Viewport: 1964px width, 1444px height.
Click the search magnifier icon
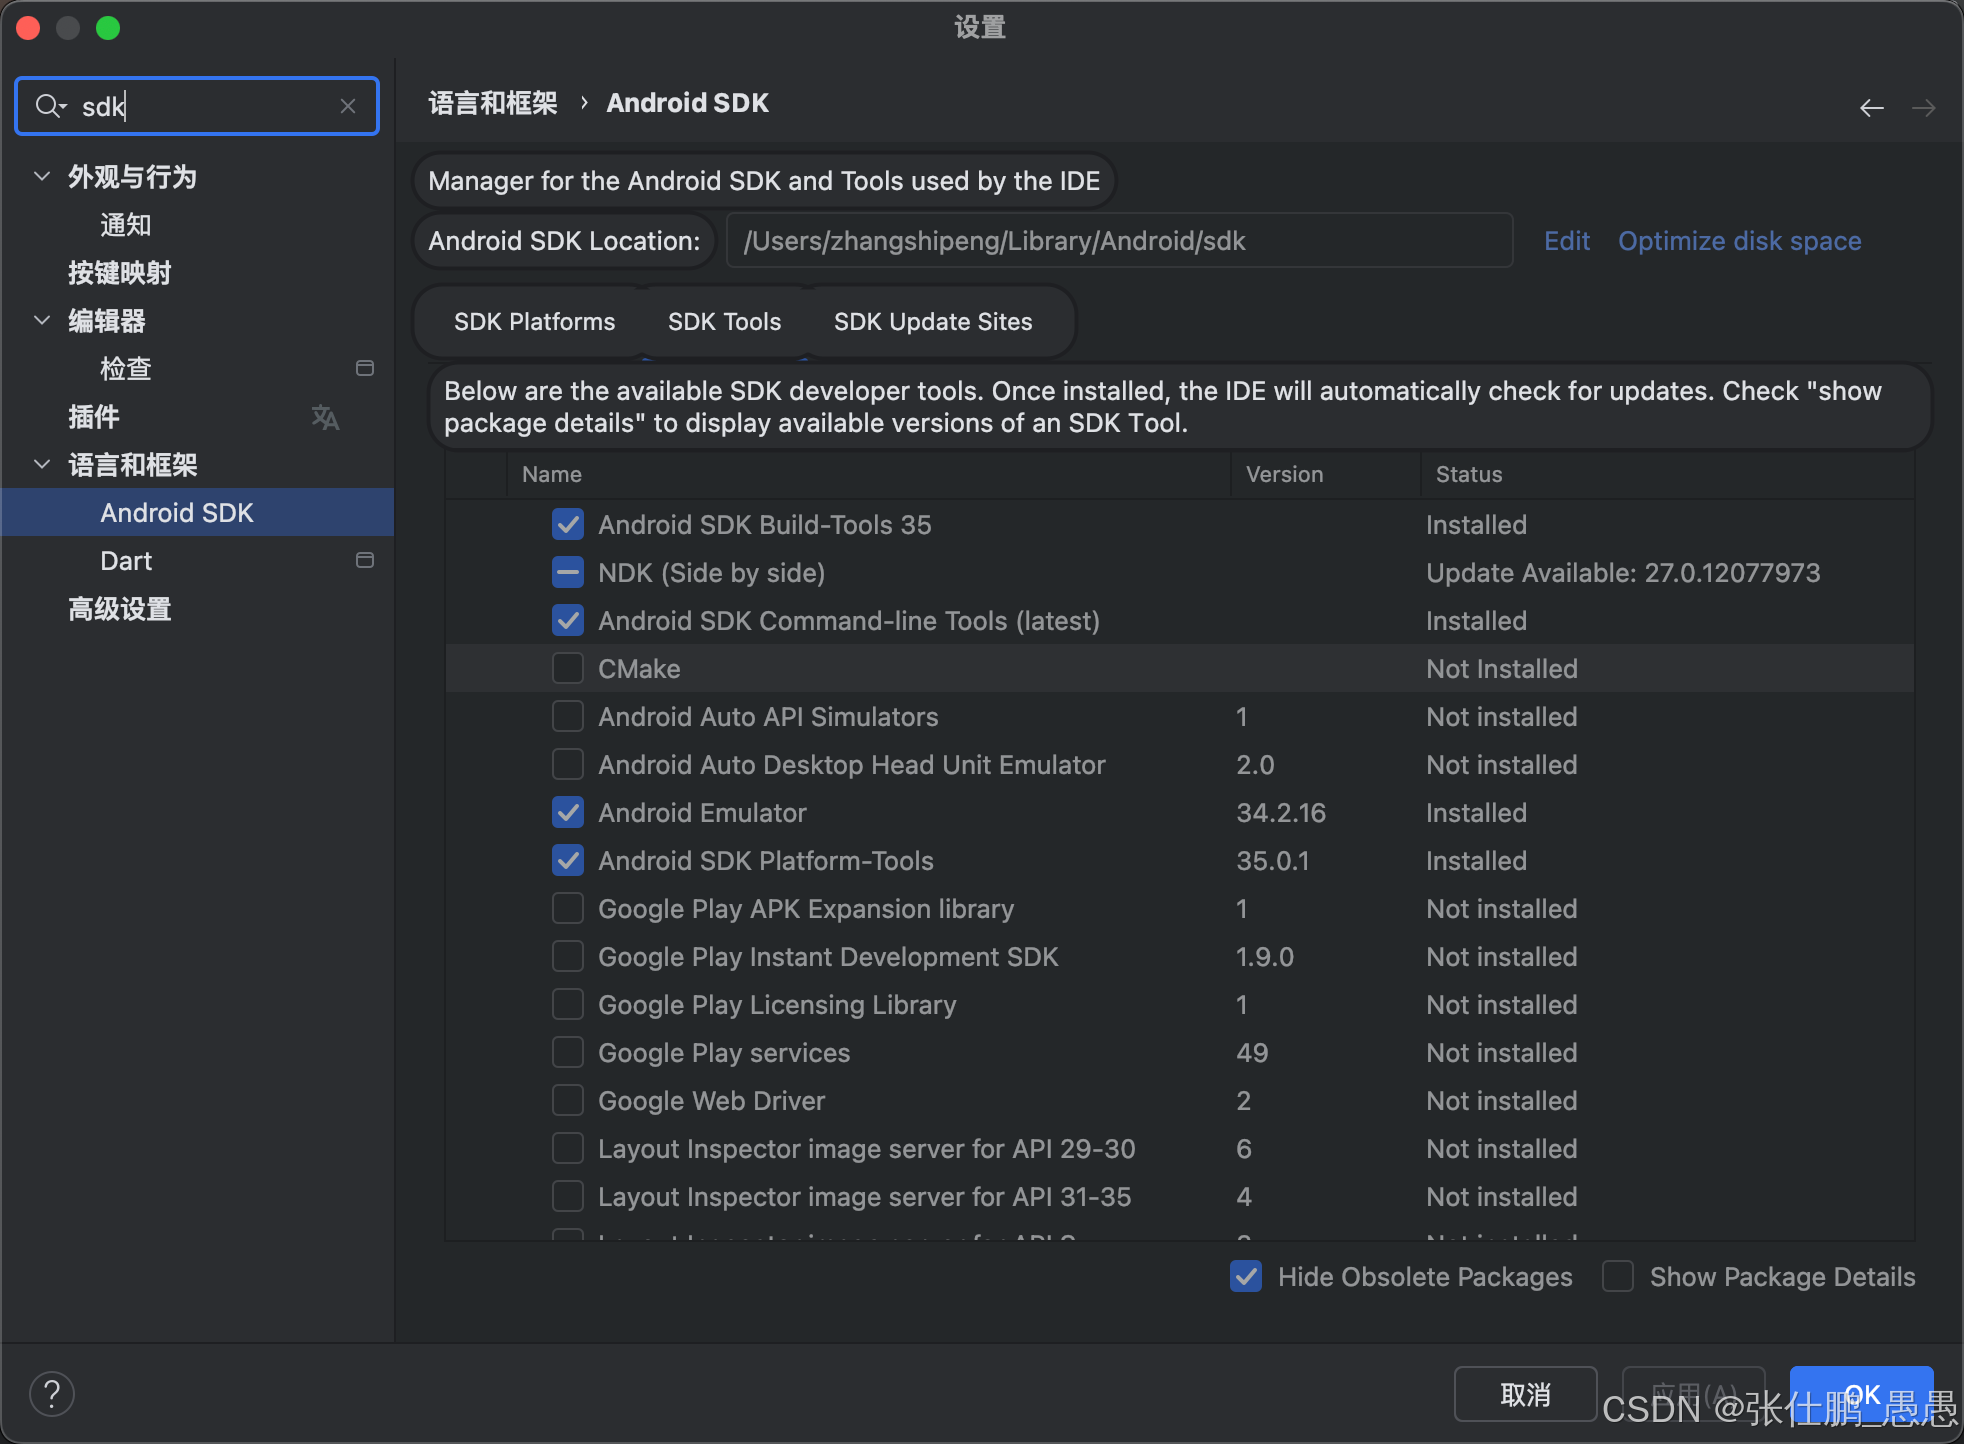(48, 106)
